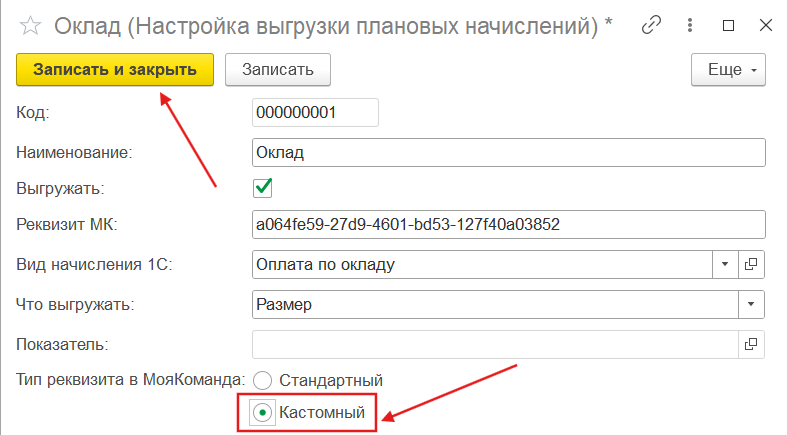Screen dimensions: 787x435
Task: Select the Стандартный radio option
Action: 264,380
